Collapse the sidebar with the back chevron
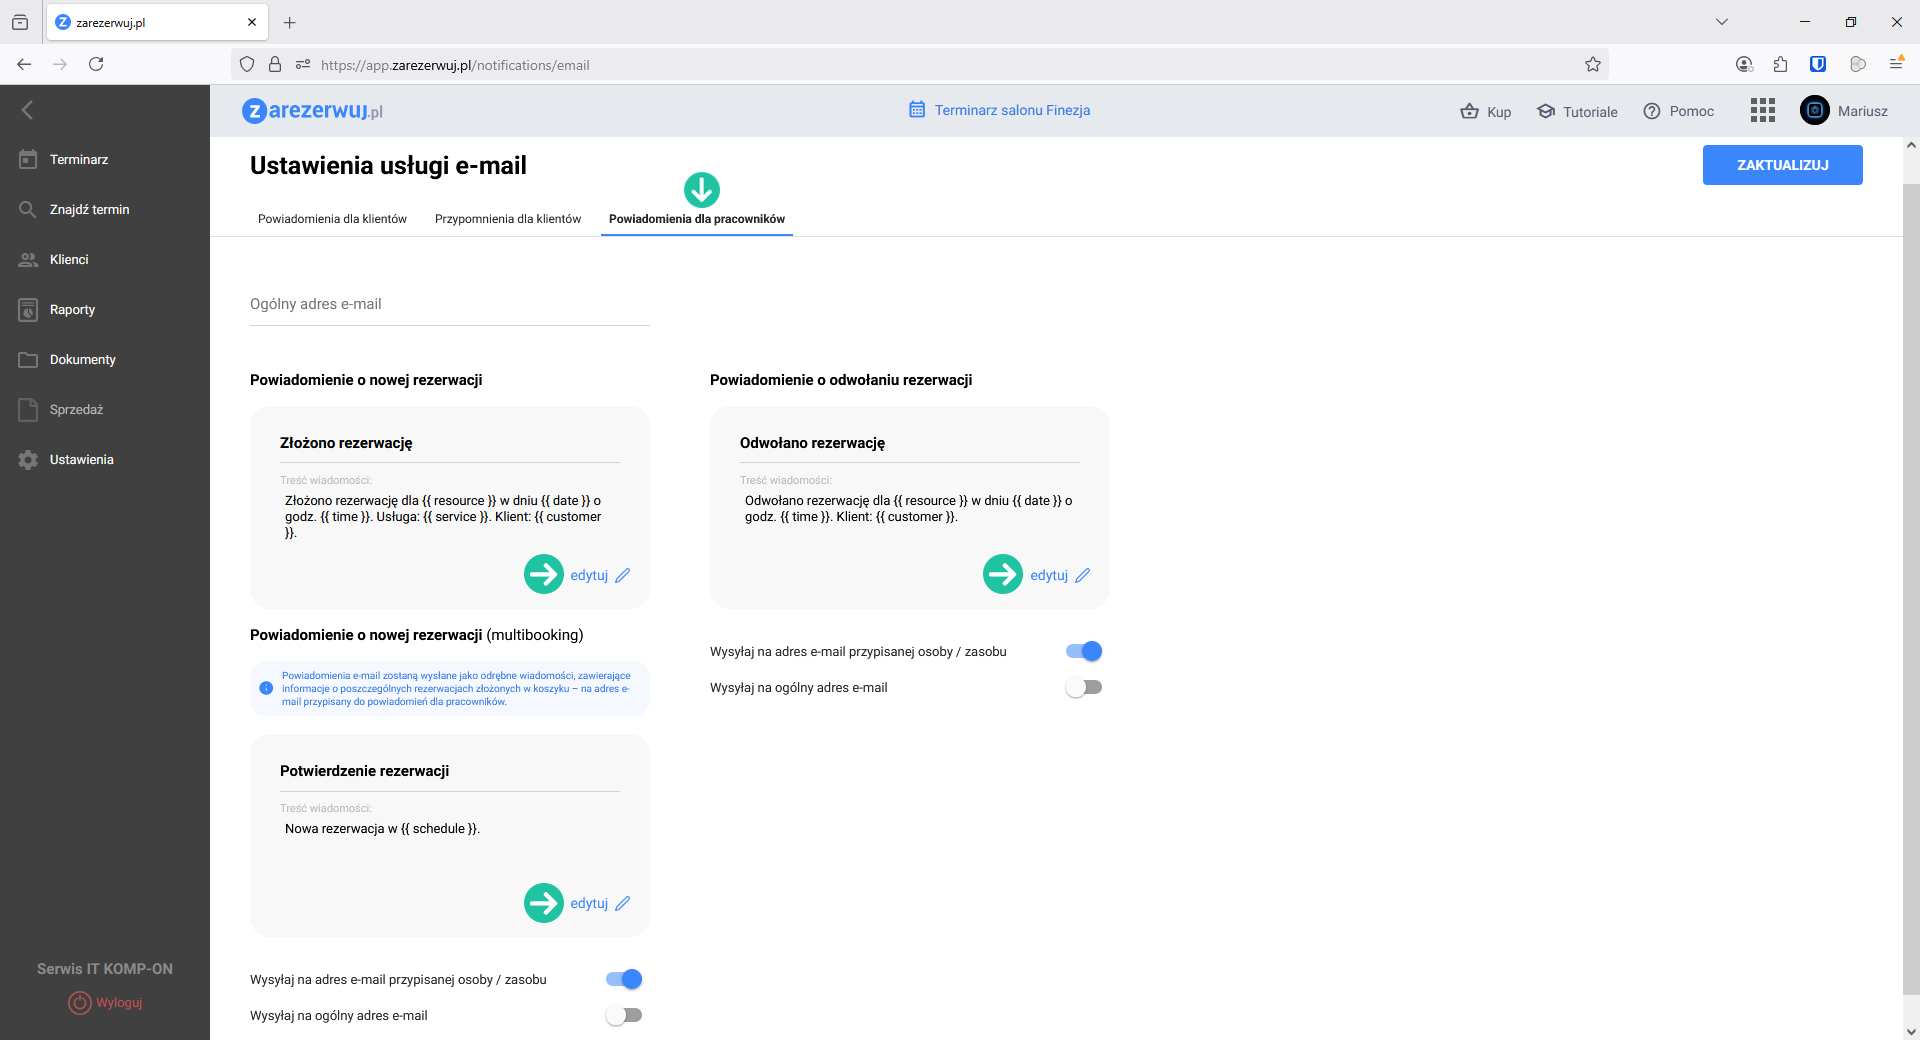 click(x=27, y=110)
